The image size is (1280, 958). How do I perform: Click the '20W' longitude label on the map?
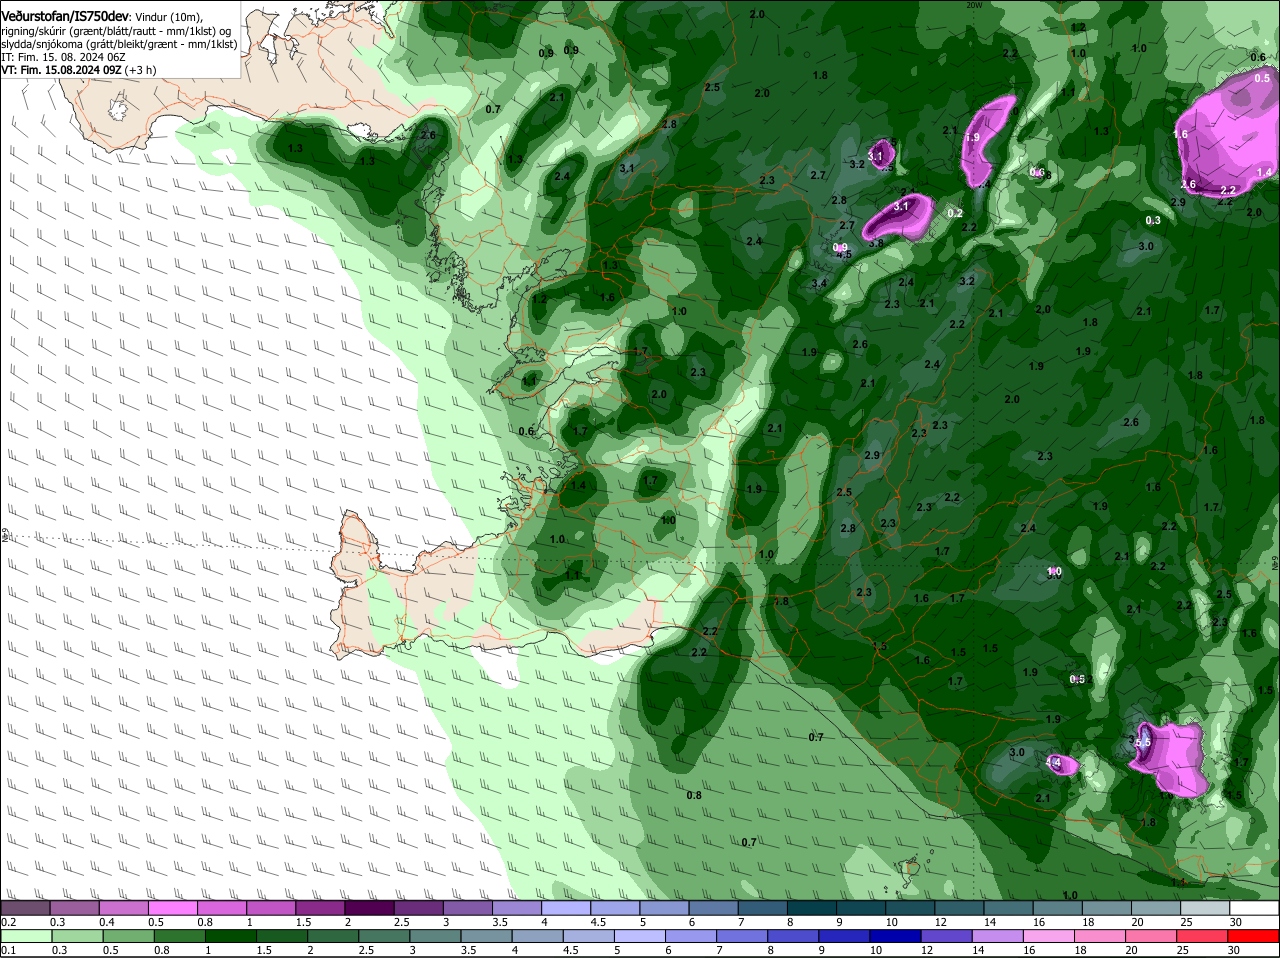(x=975, y=5)
